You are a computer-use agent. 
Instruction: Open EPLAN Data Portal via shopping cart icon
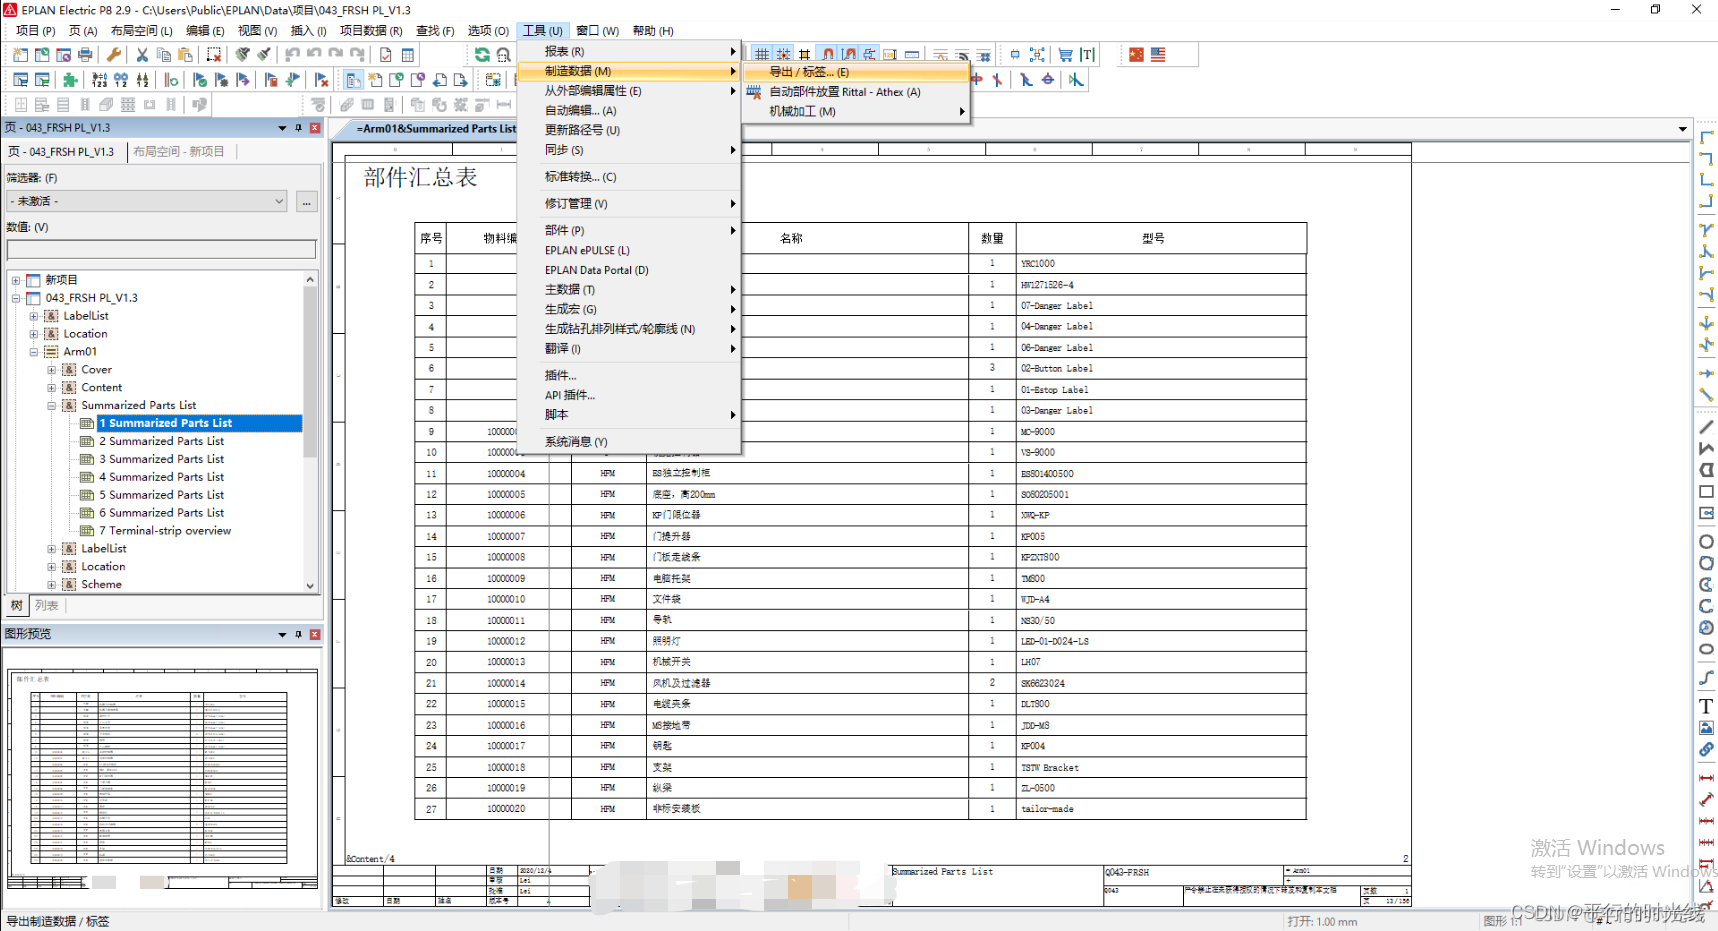click(x=1066, y=55)
